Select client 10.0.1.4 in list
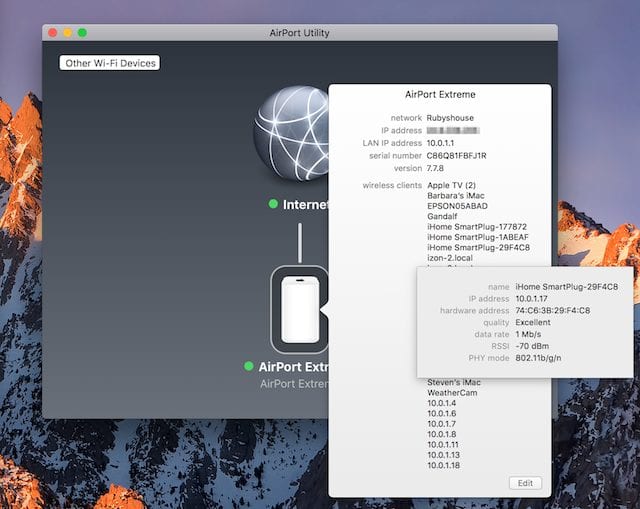The image size is (640, 509). tap(442, 404)
